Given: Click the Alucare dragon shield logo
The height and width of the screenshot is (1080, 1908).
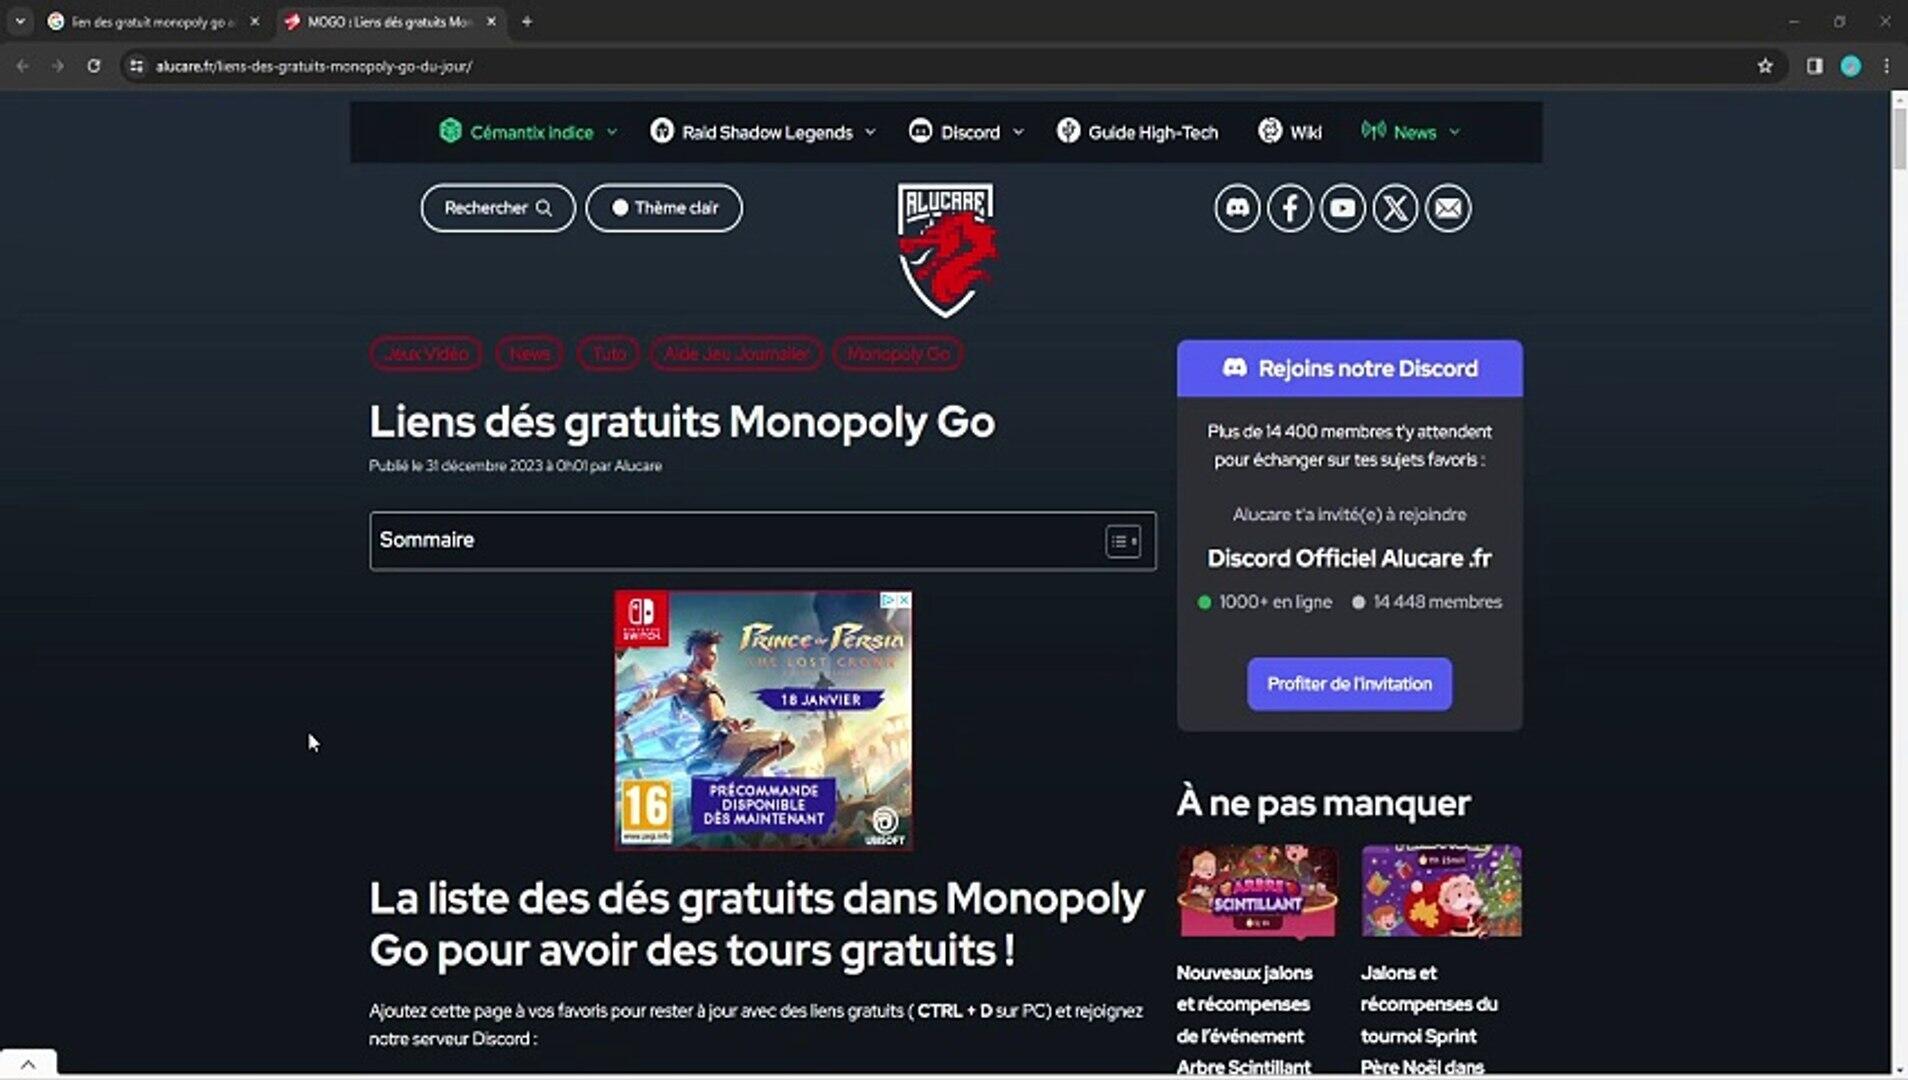Looking at the screenshot, I should point(945,250).
